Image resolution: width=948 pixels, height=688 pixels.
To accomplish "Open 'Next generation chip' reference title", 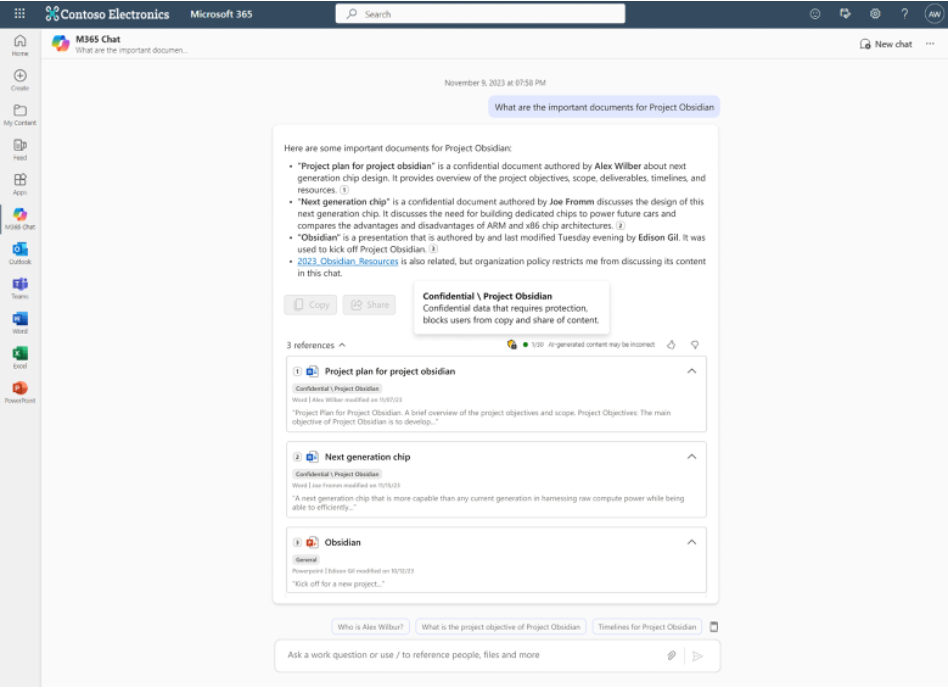I will point(368,457).
